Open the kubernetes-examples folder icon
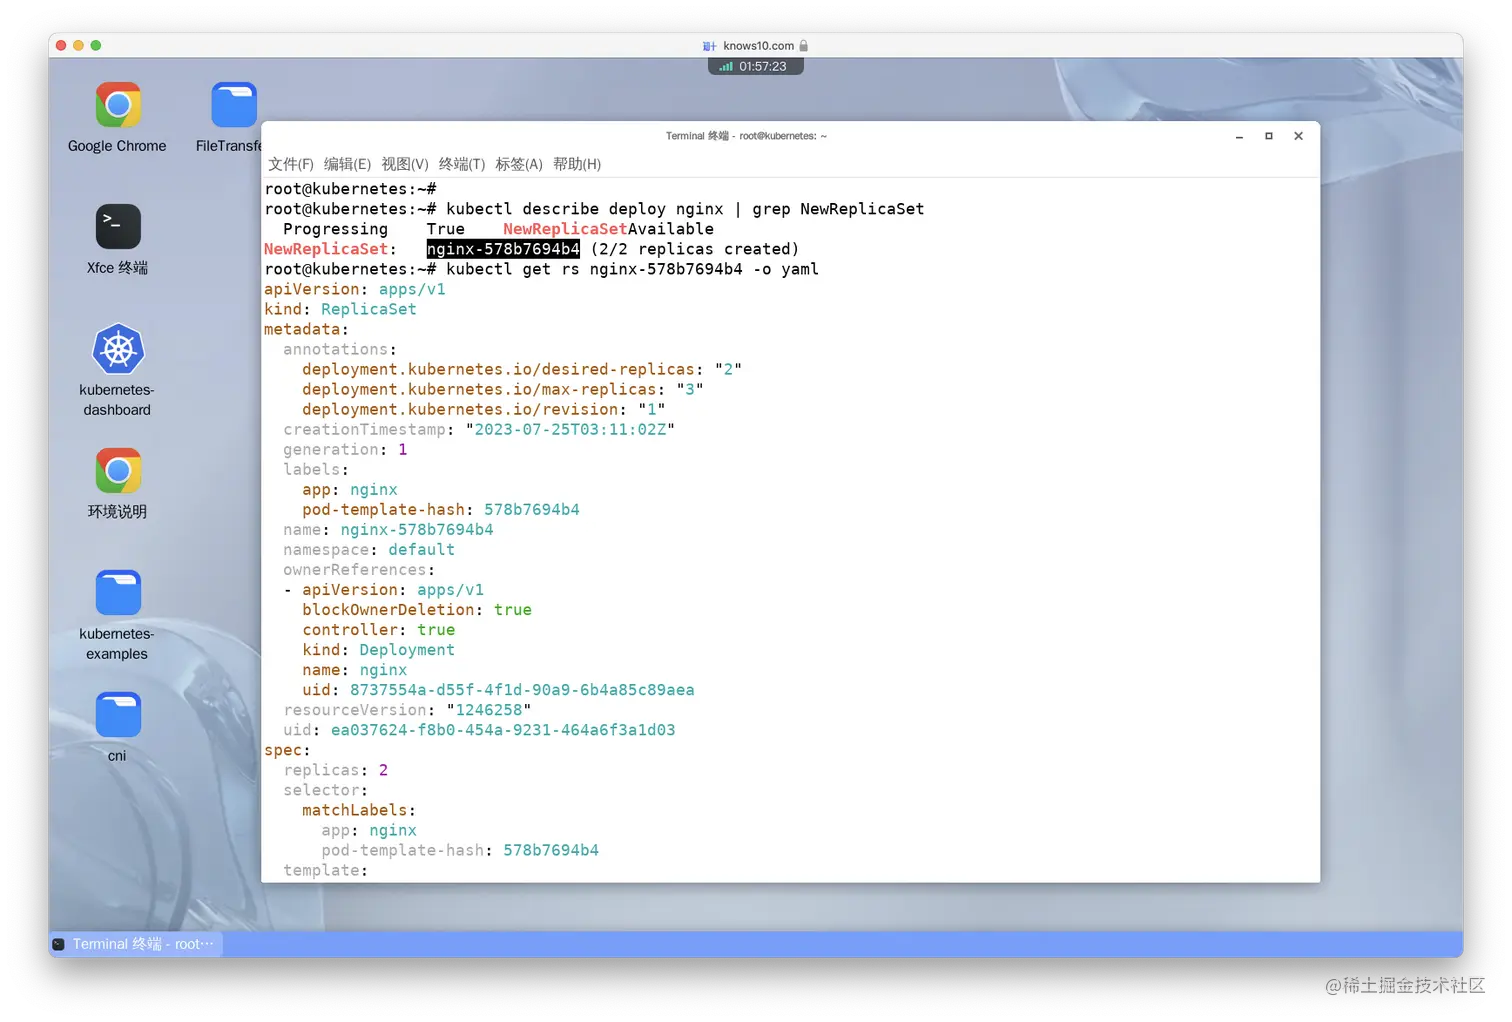1512x1022 pixels. click(x=117, y=592)
